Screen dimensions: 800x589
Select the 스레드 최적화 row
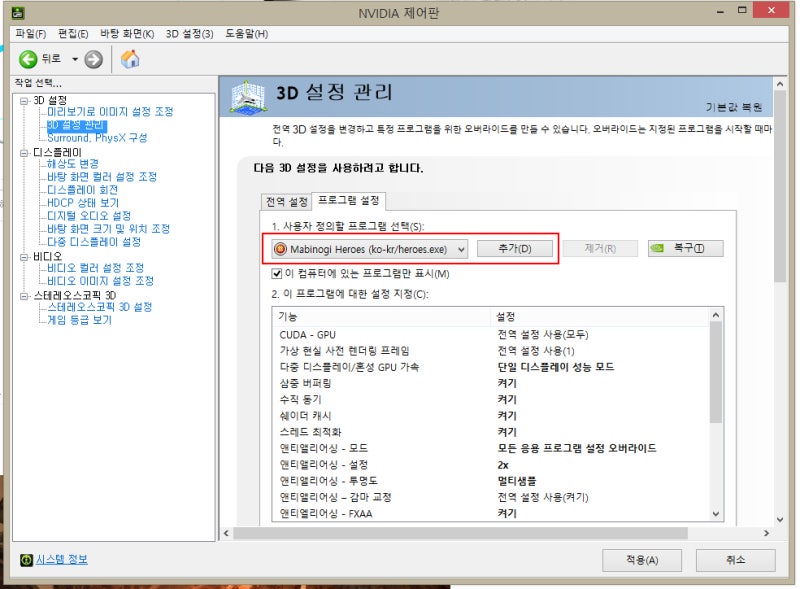(x=491, y=432)
